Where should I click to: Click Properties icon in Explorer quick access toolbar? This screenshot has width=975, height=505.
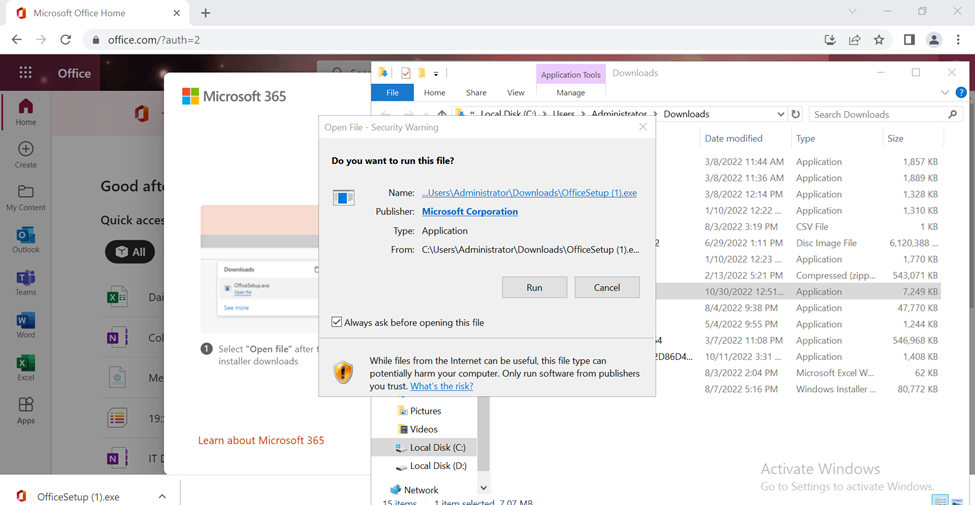click(x=405, y=73)
